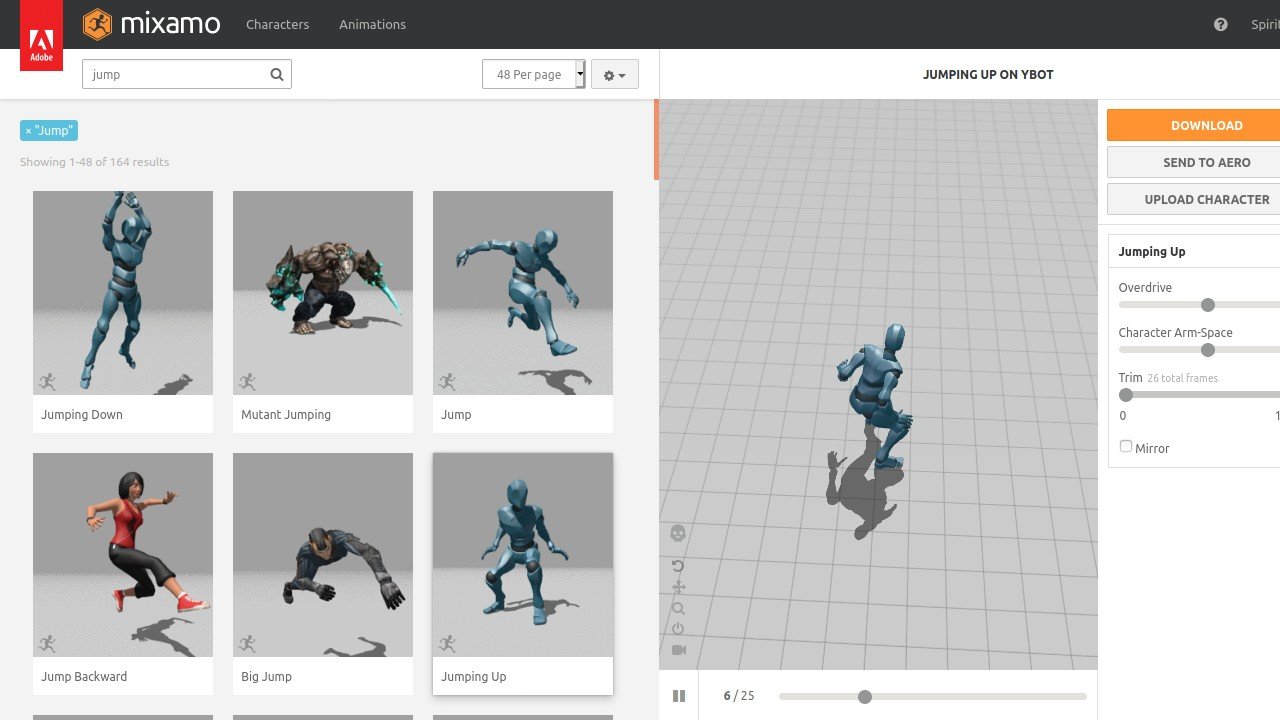
Task: Click the power reset icon in the viewport
Action: click(679, 630)
